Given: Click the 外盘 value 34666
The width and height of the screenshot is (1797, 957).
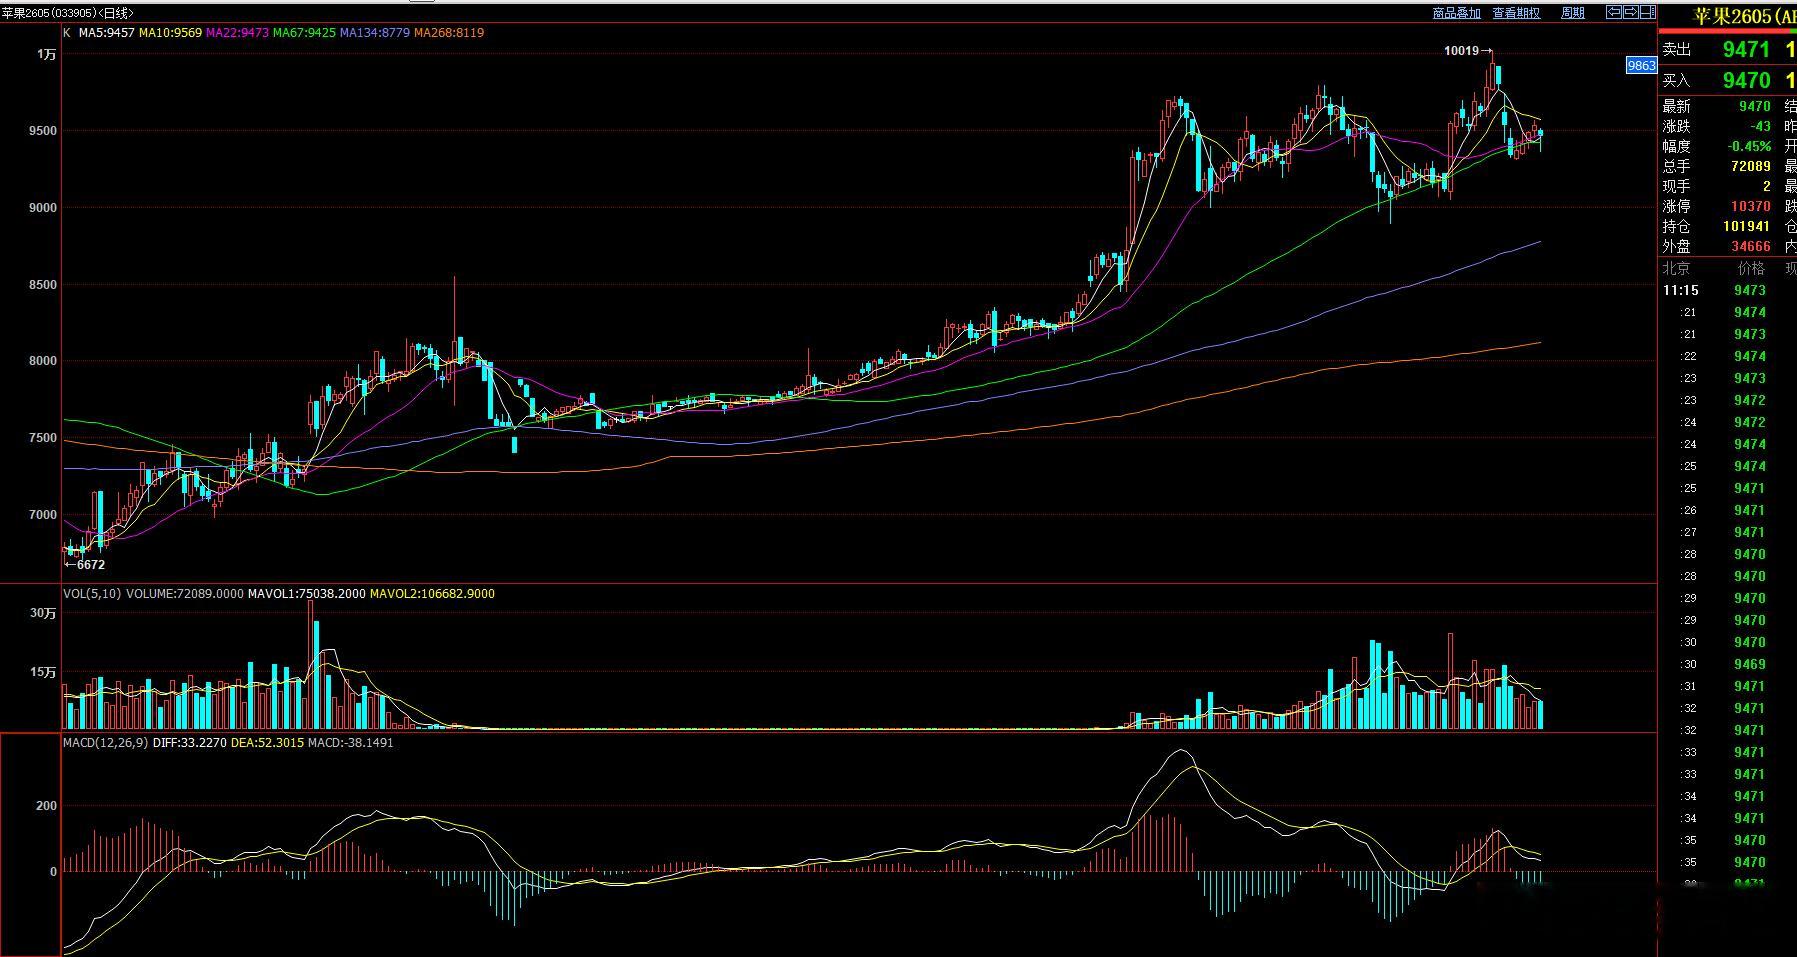Looking at the screenshot, I should pos(1751,246).
